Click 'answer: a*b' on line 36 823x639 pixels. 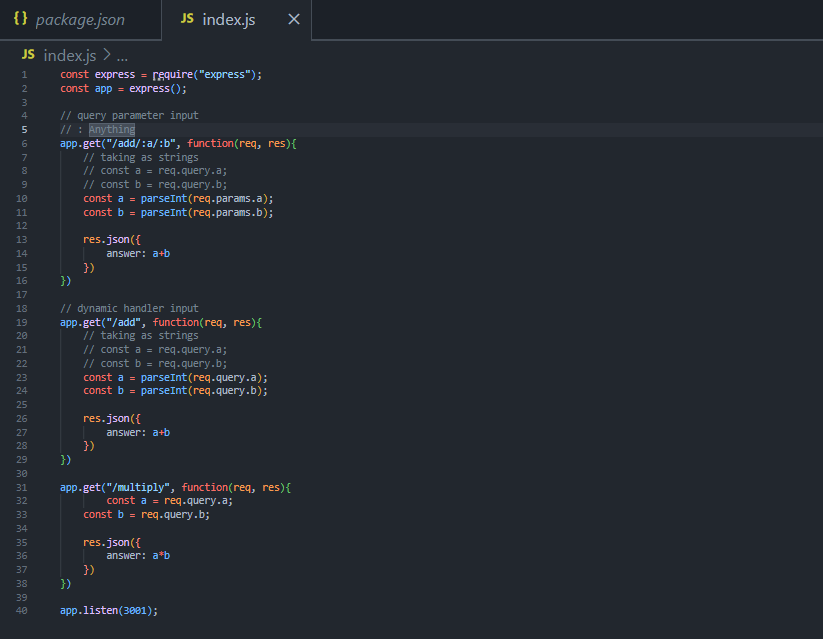click(x=138, y=556)
